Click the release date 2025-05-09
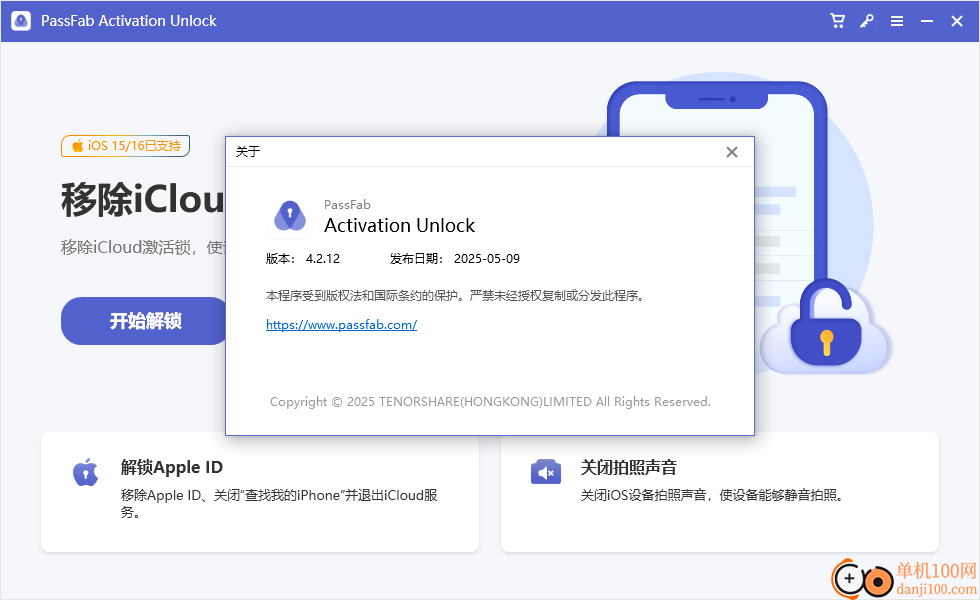The height and width of the screenshot is (600, 980). click(x=487, y=259)
